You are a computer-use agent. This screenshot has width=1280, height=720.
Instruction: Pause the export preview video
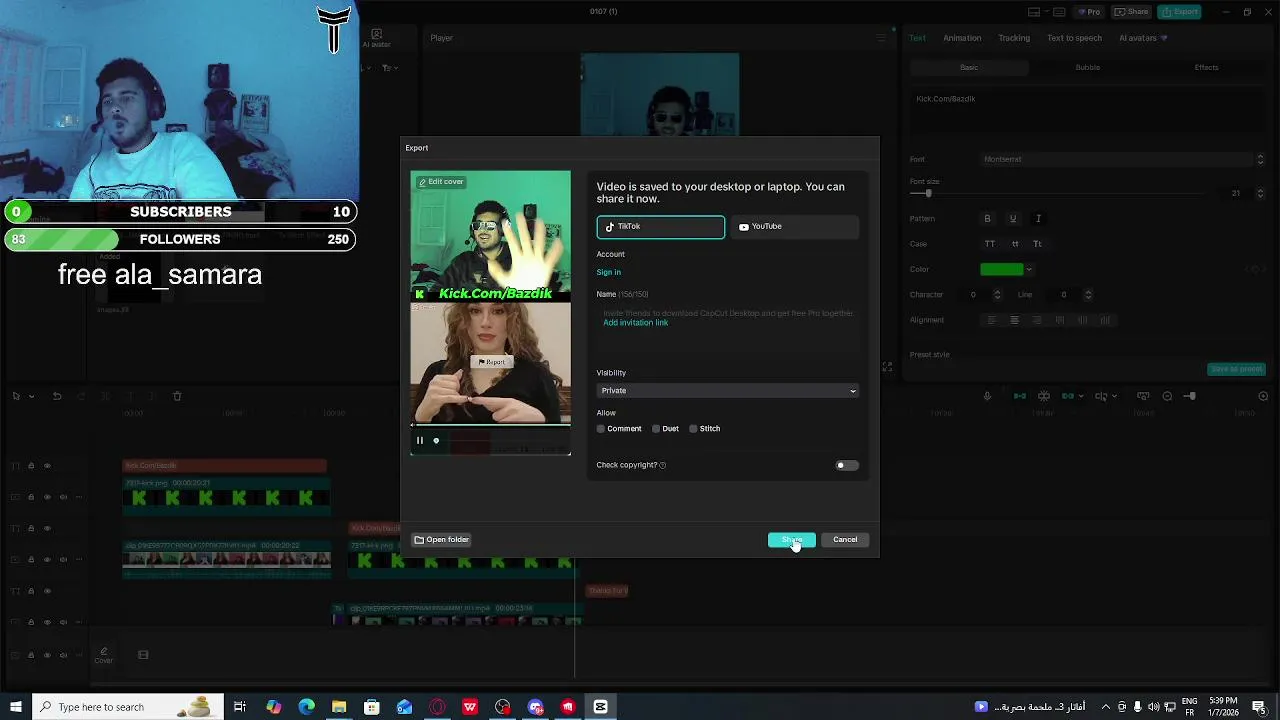tap(420, 440)
